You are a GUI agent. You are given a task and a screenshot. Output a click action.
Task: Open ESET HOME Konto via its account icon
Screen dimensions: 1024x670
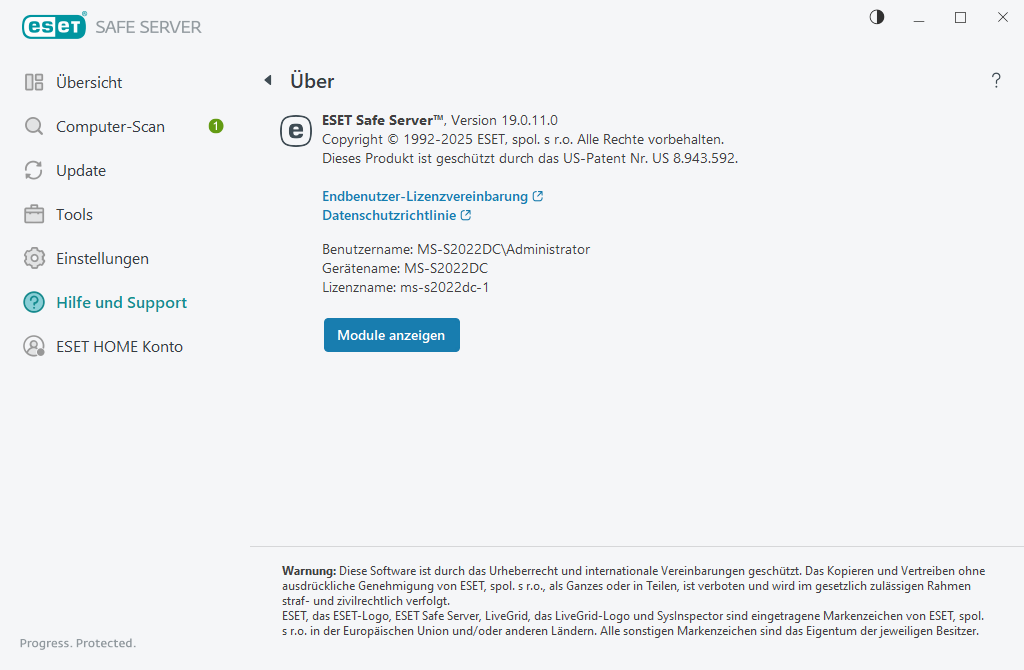pos(33,346)
